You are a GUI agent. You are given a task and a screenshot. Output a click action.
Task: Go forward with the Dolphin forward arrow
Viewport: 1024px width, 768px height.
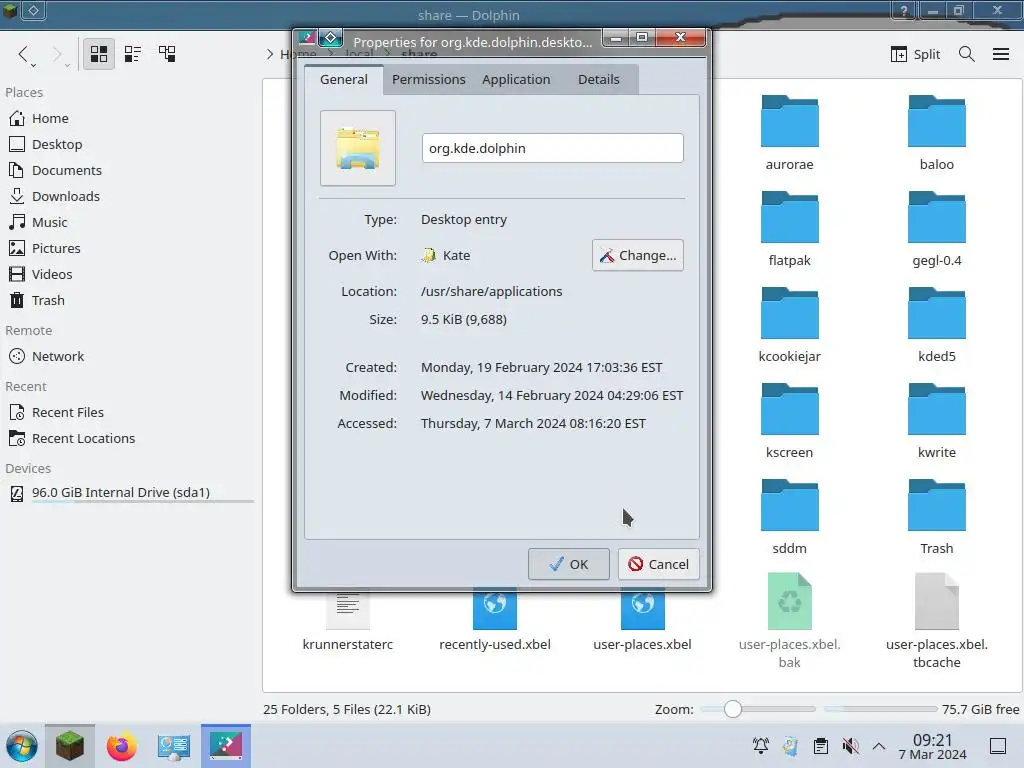(x=57, y=54)
